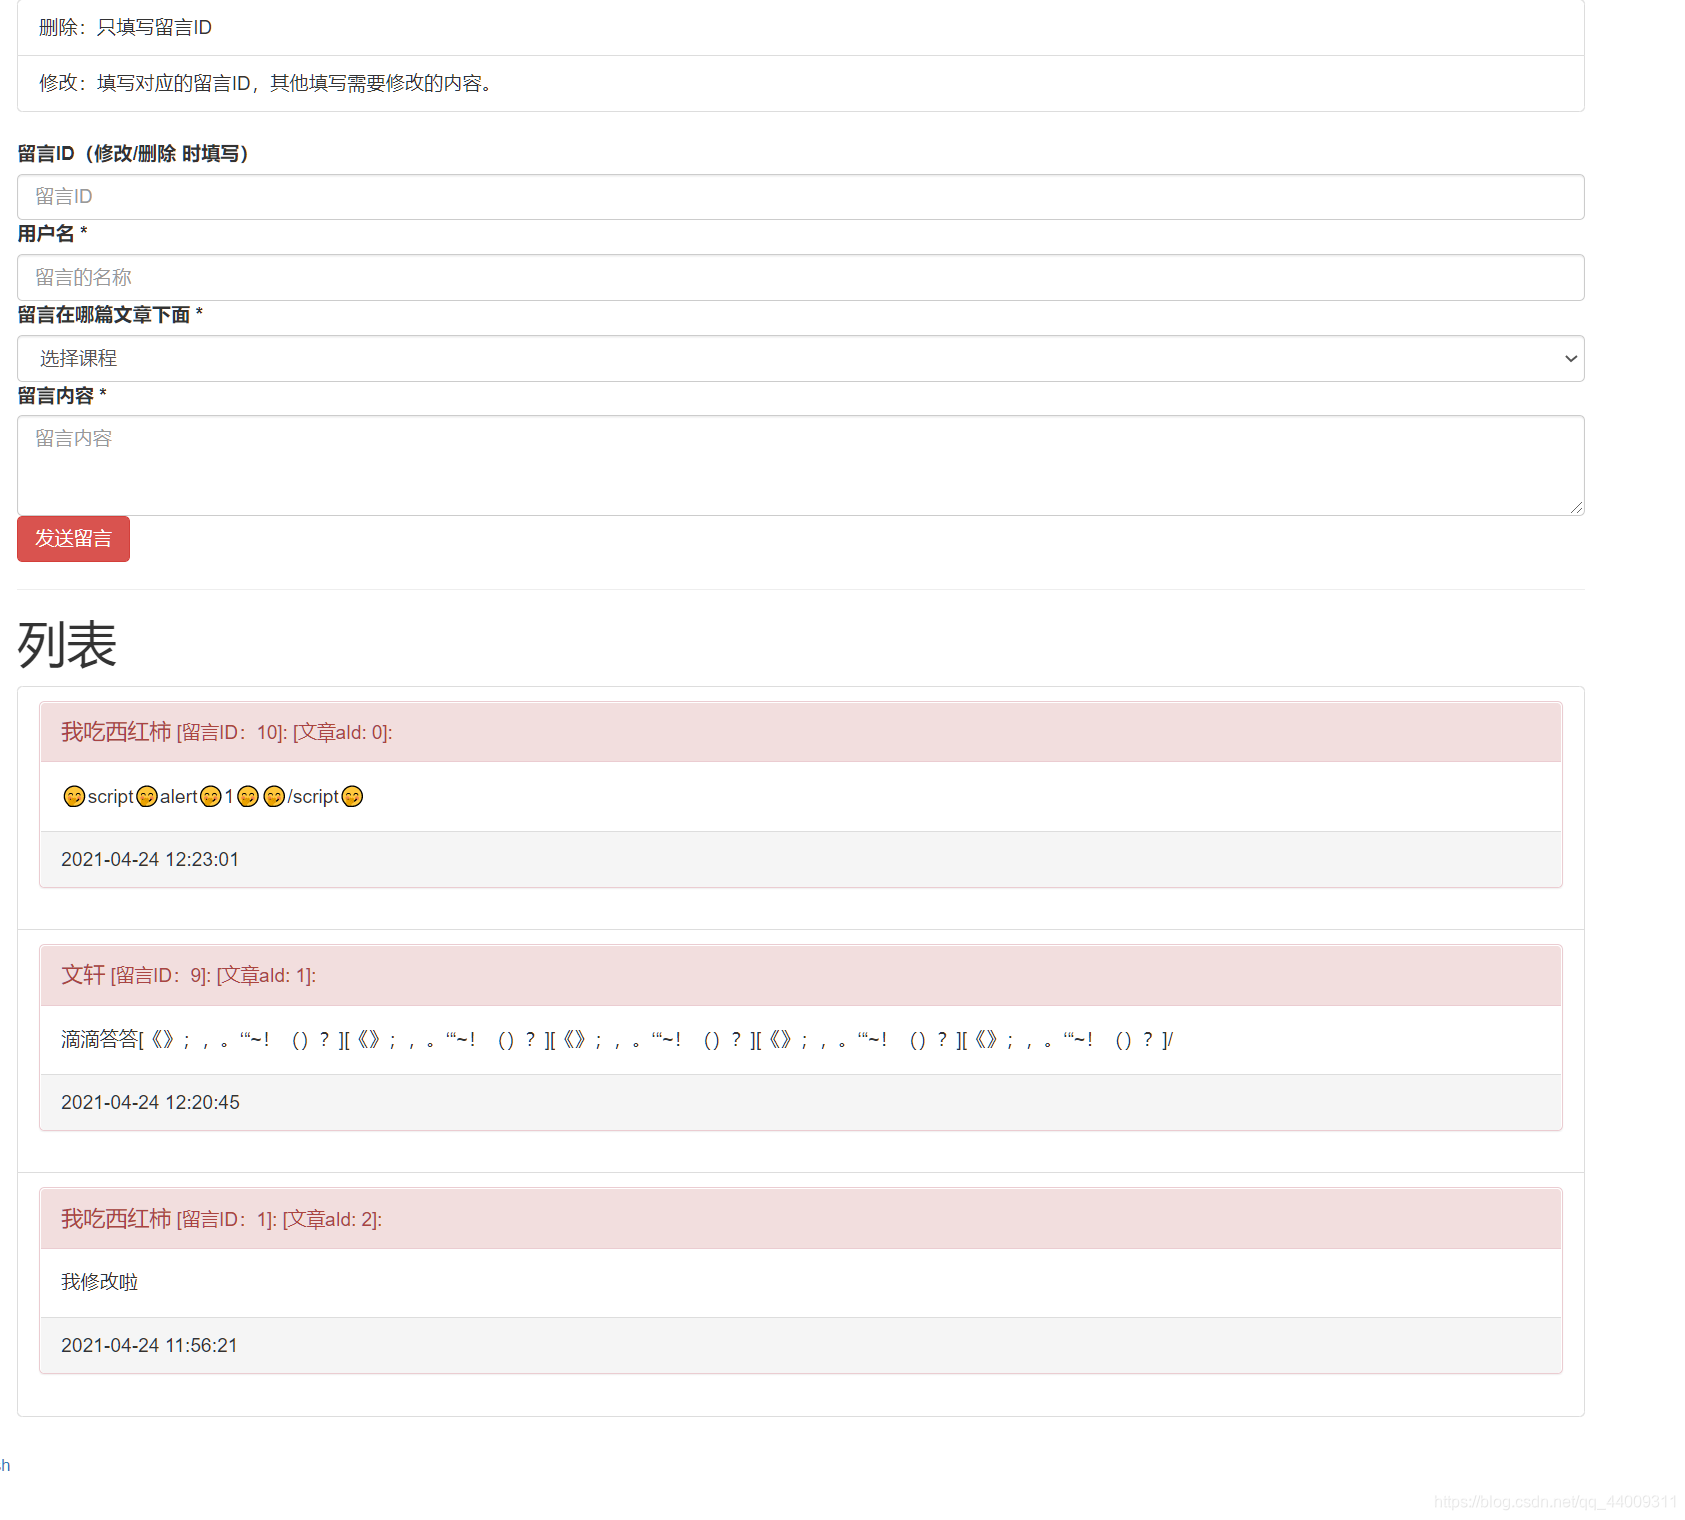This screenshot has width=1685, height=1520.
Task: Expand the article selection combo box
Action: [x=800, y=358]
